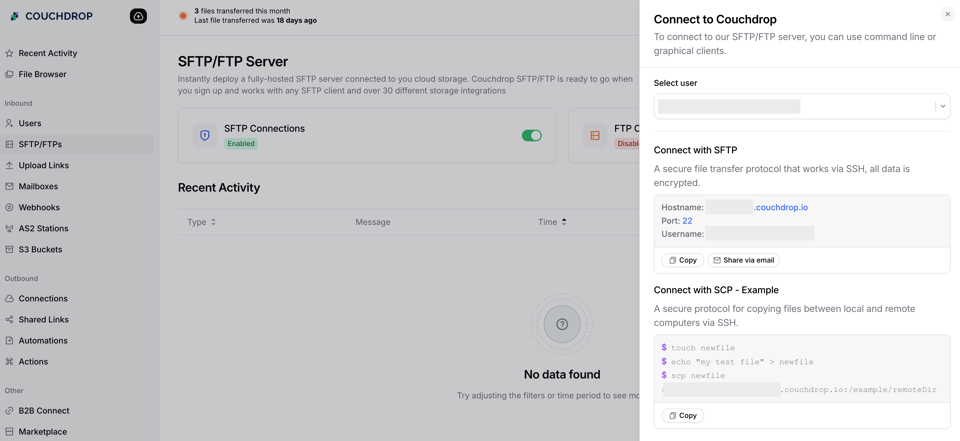Image resolution: width=960 pixels, height=441 pixels.
Task: Click the Mailboxes envelope icon
Action: coord(9,186)
